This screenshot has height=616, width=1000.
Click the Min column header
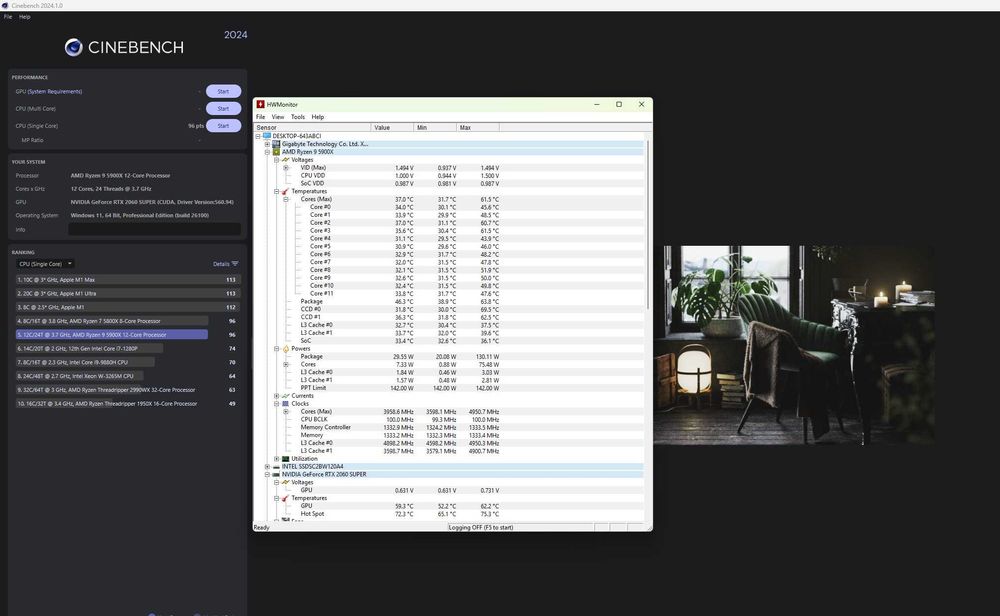[435, 128]
